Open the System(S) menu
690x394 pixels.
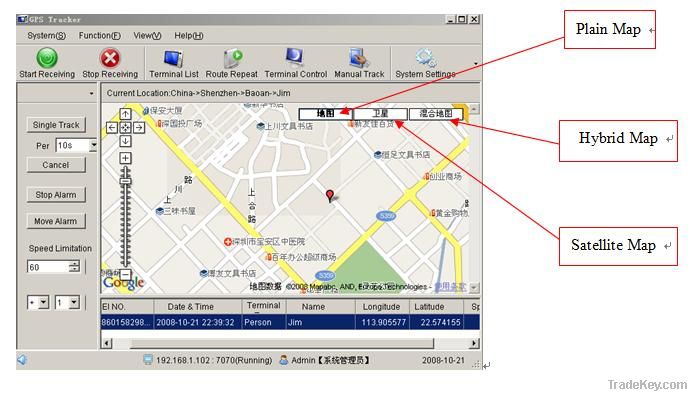click(46, 36)
